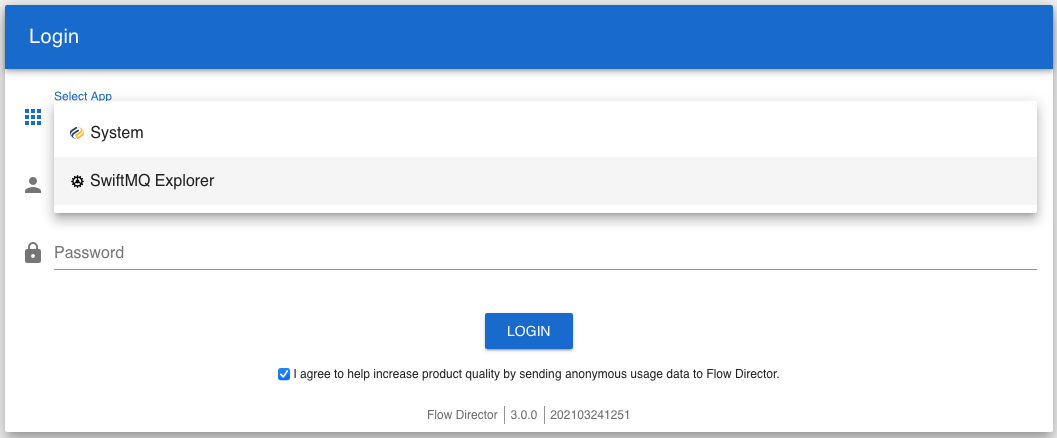Click the apps grid icon
This screenshot has height=438, width=1057.
pyautogui.click(x=33, y=117)
